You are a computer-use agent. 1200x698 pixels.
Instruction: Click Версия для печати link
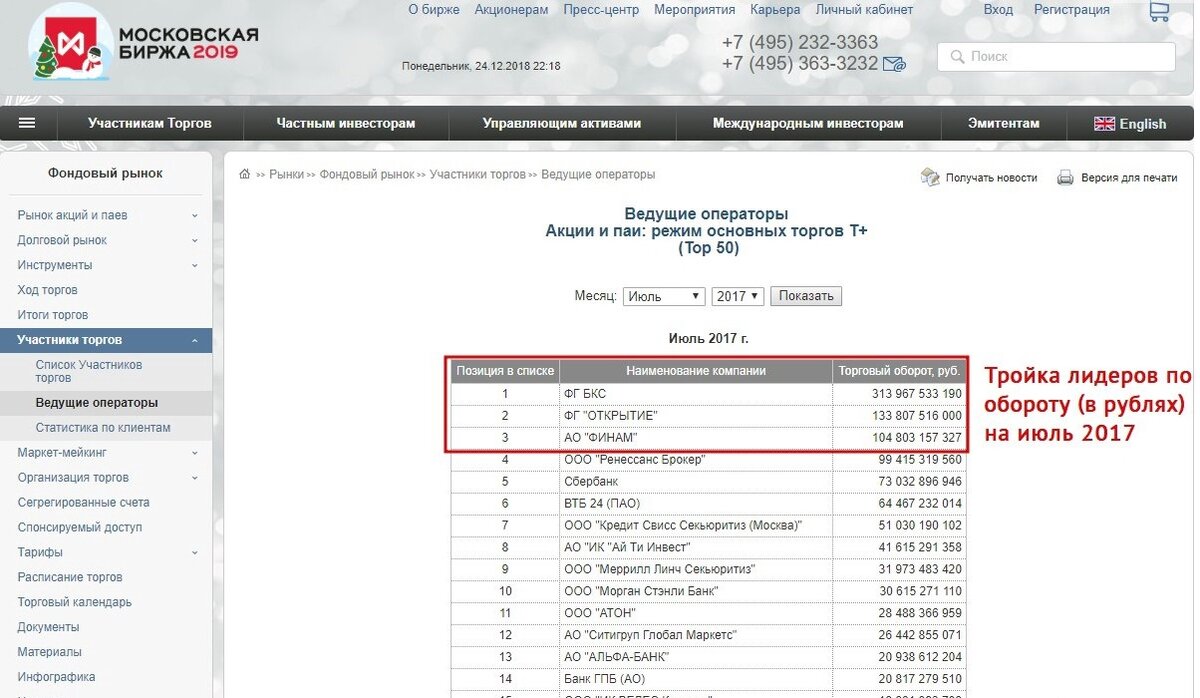pyautogui.click(x=1130, y=178)
